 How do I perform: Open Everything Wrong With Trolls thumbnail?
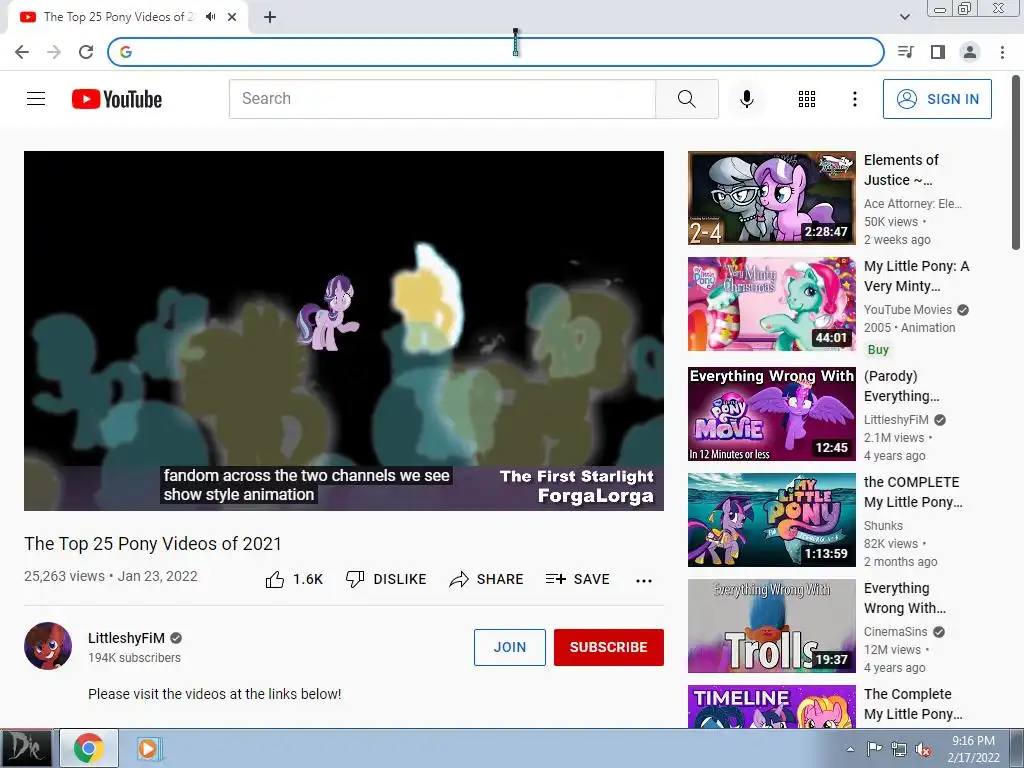click(x=771, y=626)
